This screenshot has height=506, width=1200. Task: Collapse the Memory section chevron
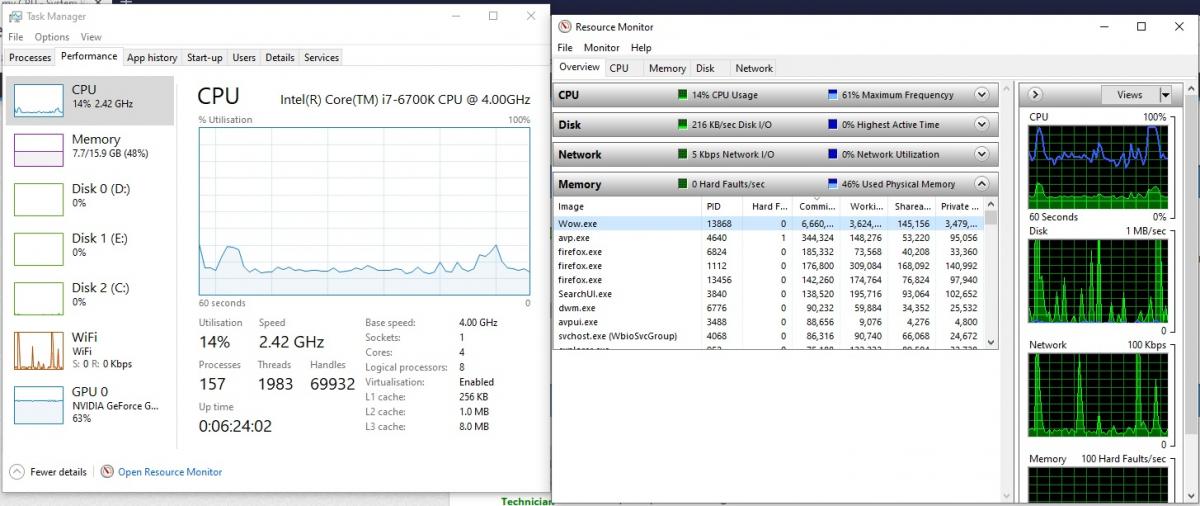coord(981,184)
